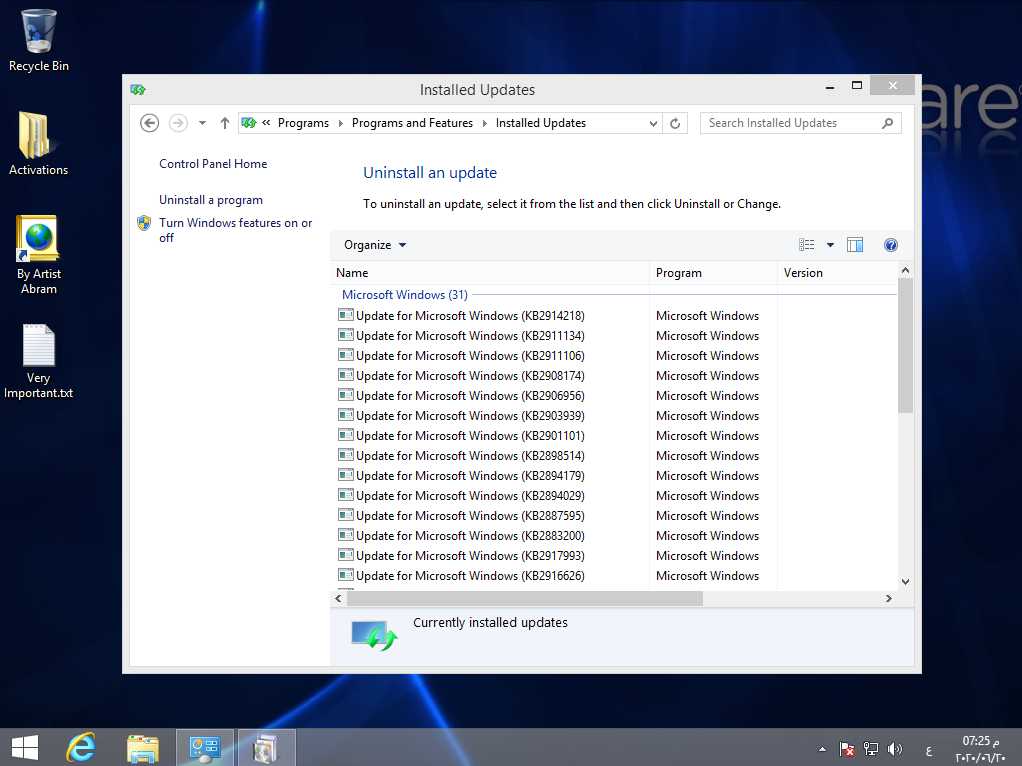Viewport: 1022px width, 766px height.
Task: Select the Very Important.txt file
Action: (x=38, y=361)
